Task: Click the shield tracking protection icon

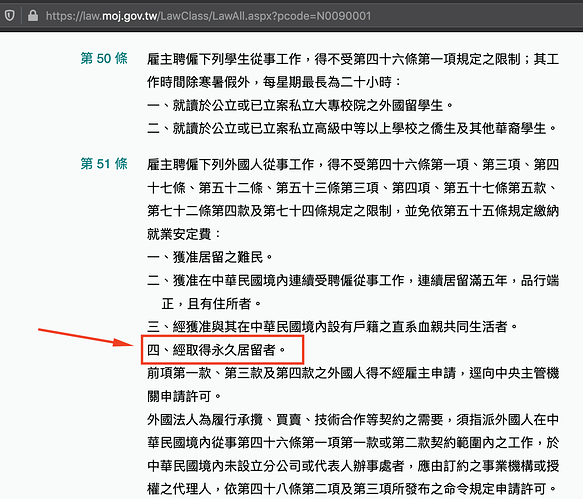Action: (10, 16)
